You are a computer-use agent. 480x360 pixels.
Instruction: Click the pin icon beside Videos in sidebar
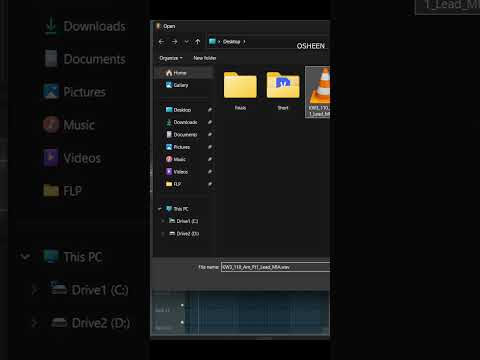(x=210, y=172)
